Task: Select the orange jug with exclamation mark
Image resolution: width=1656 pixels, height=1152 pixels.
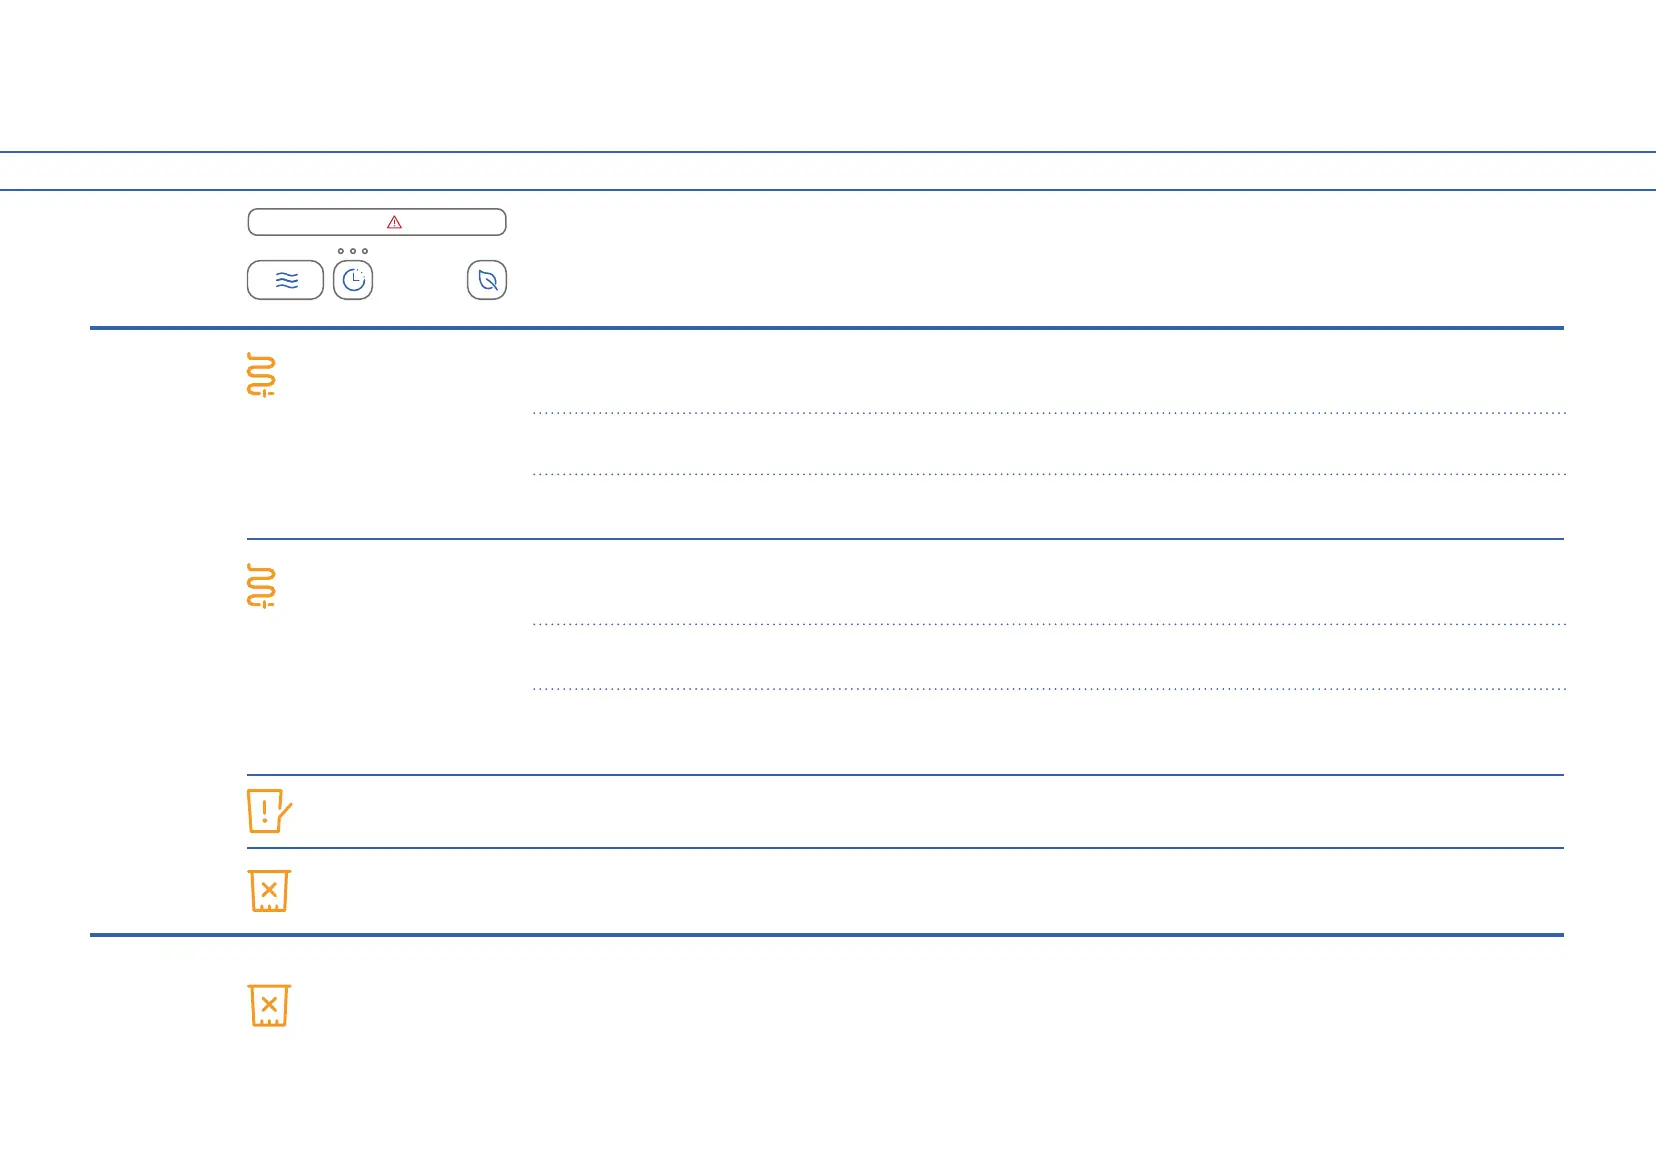Action: 268,811
